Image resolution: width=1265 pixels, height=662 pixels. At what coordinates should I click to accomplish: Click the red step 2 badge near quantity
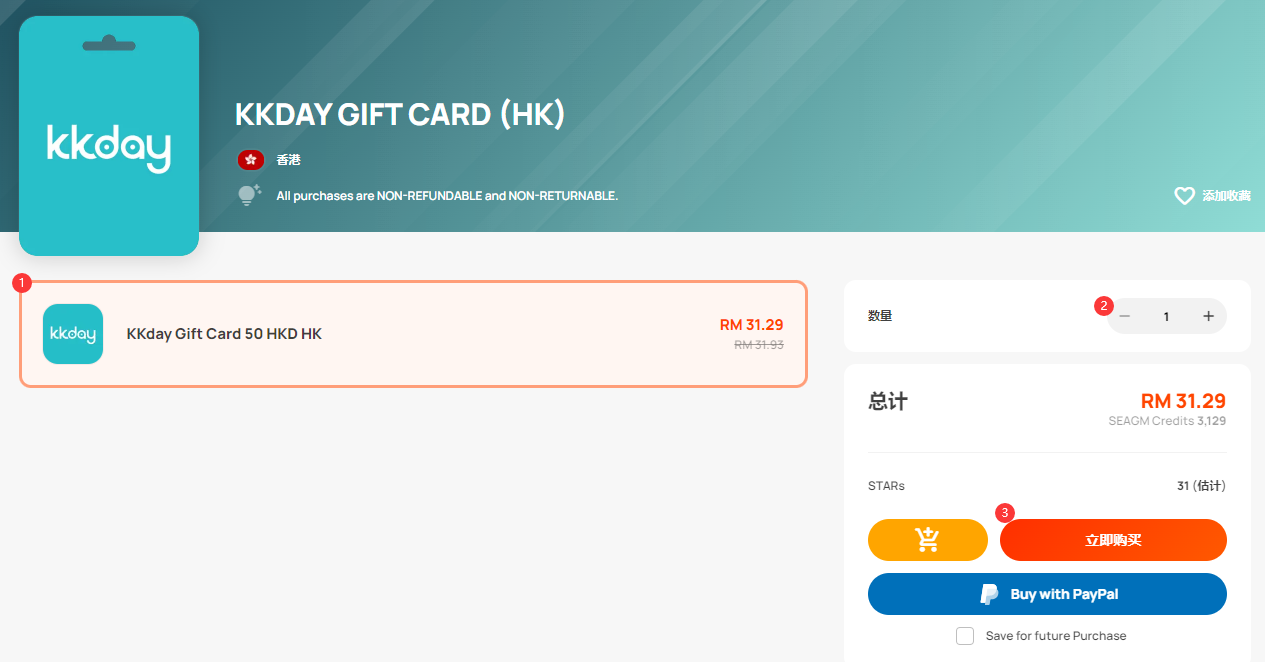click(x=1104, y=306)
